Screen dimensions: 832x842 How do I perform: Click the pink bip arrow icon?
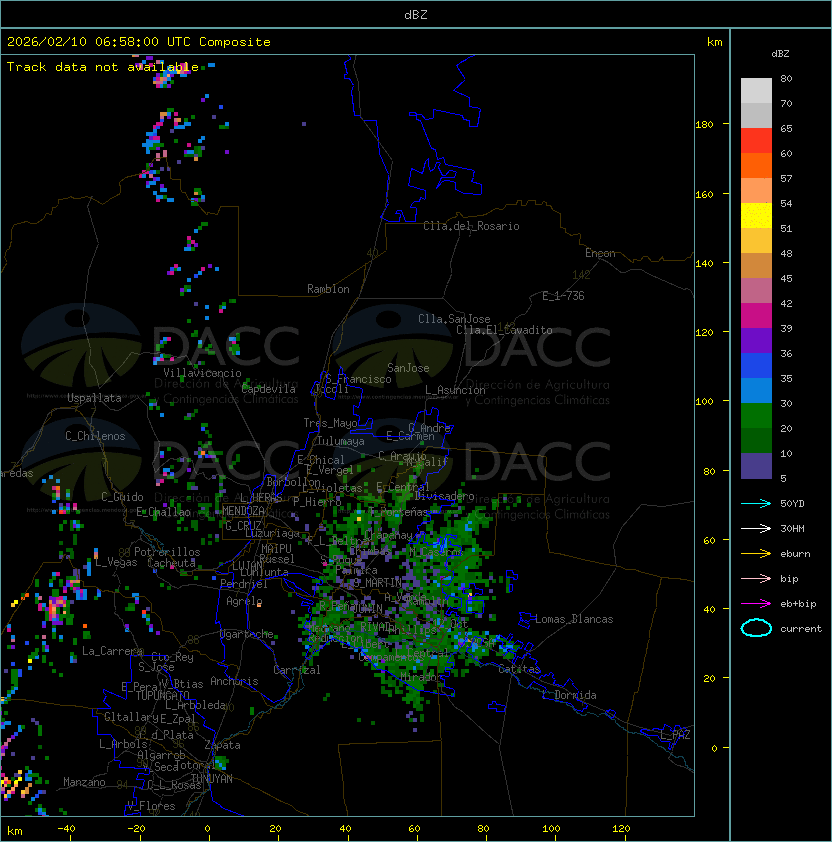click(x=756, y=578)
